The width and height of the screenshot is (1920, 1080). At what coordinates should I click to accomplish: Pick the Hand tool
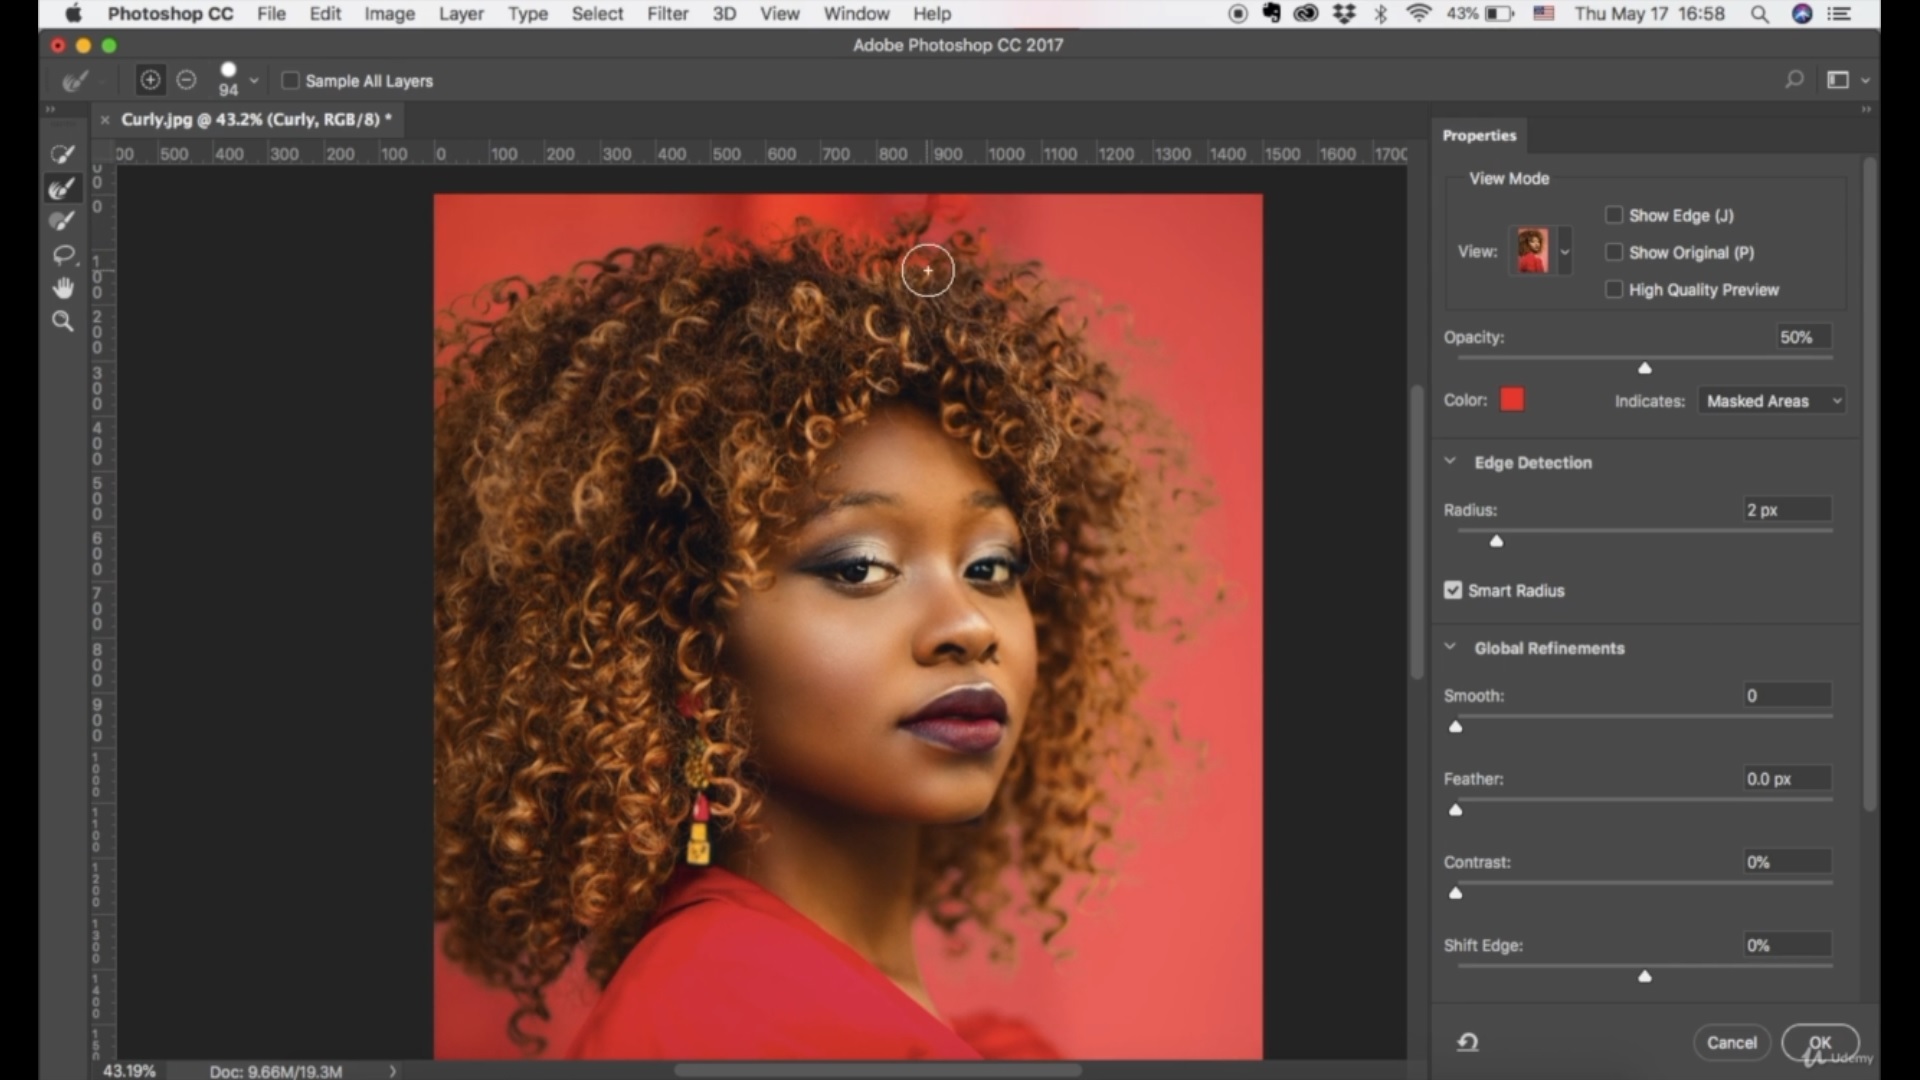pyautogui.click(x=62, y=288)
